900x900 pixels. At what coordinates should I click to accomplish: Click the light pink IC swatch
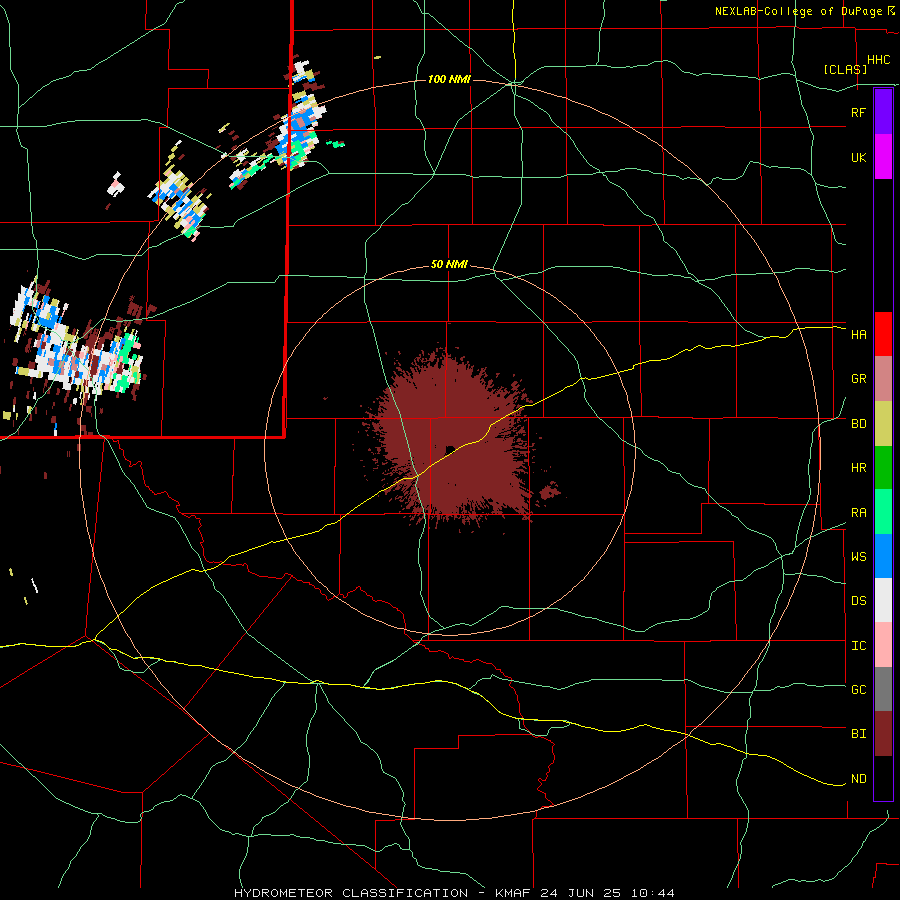(883, 645)
